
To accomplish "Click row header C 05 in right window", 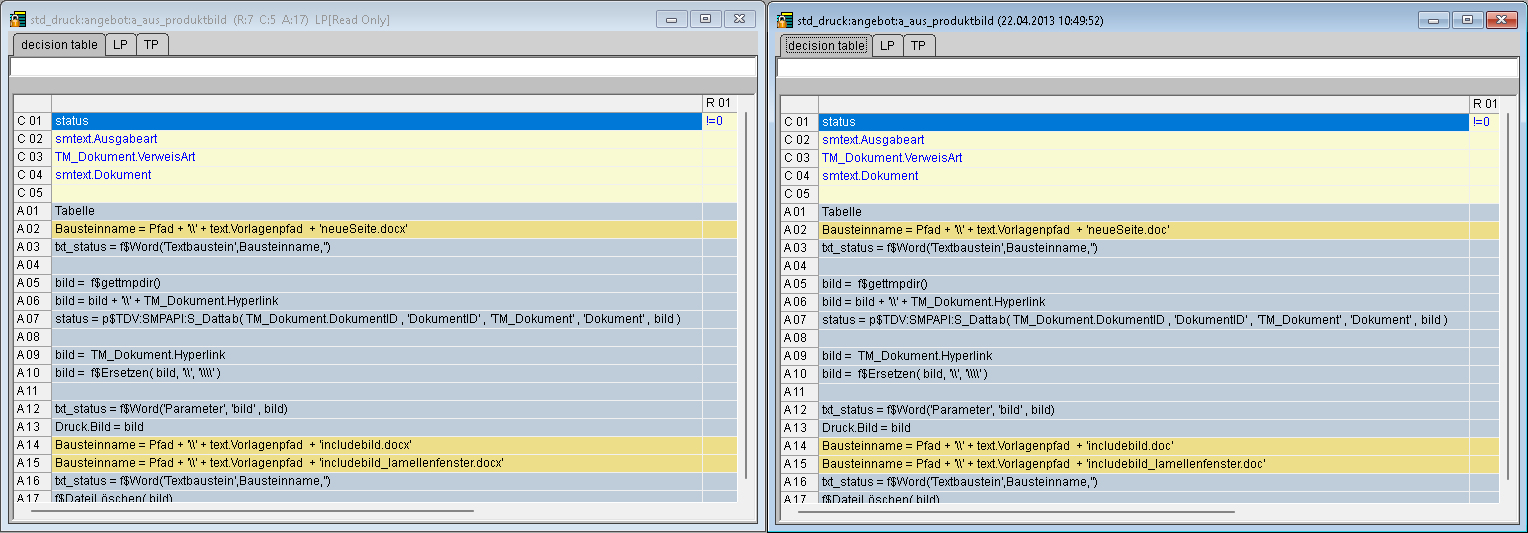I will pos(799,194).
